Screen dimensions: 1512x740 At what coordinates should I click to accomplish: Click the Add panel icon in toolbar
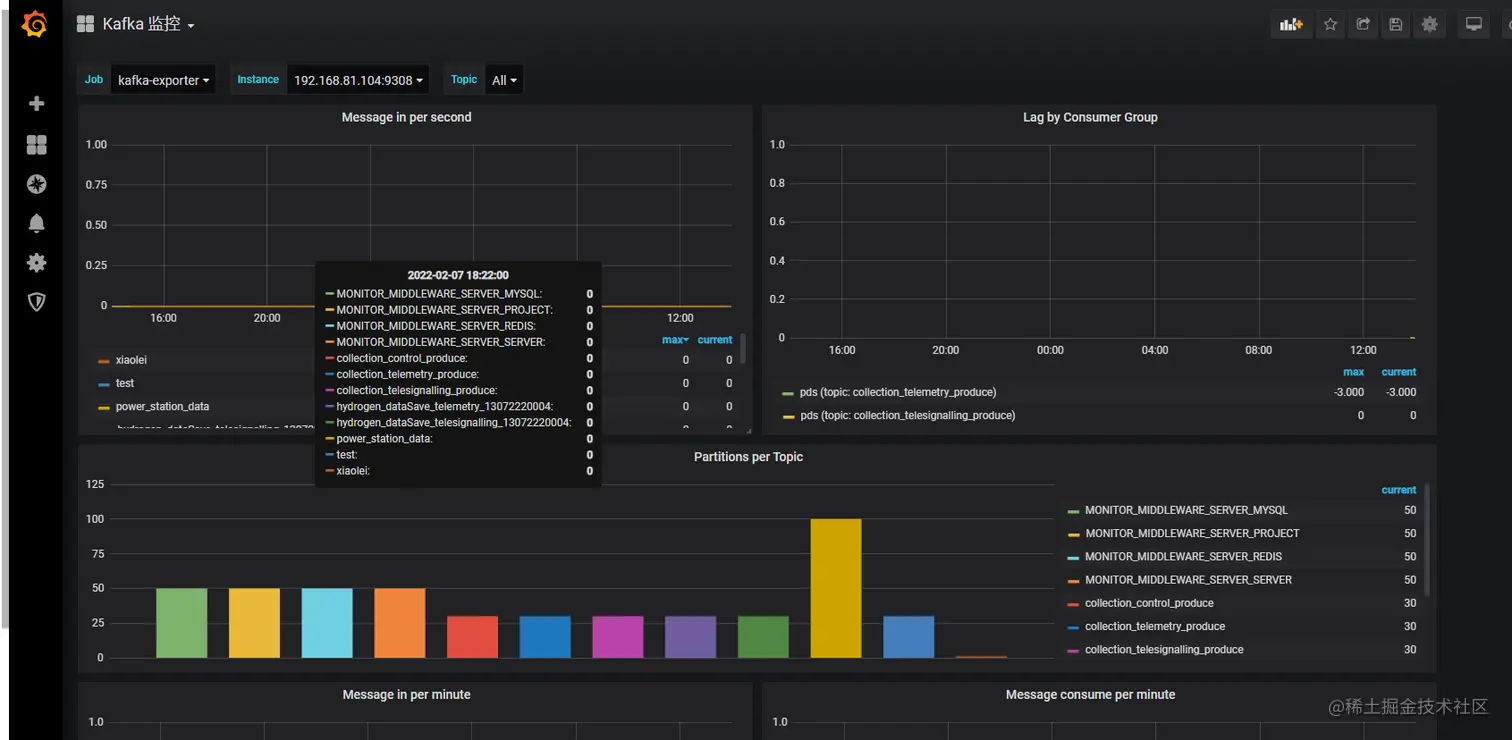[1292, 25]
